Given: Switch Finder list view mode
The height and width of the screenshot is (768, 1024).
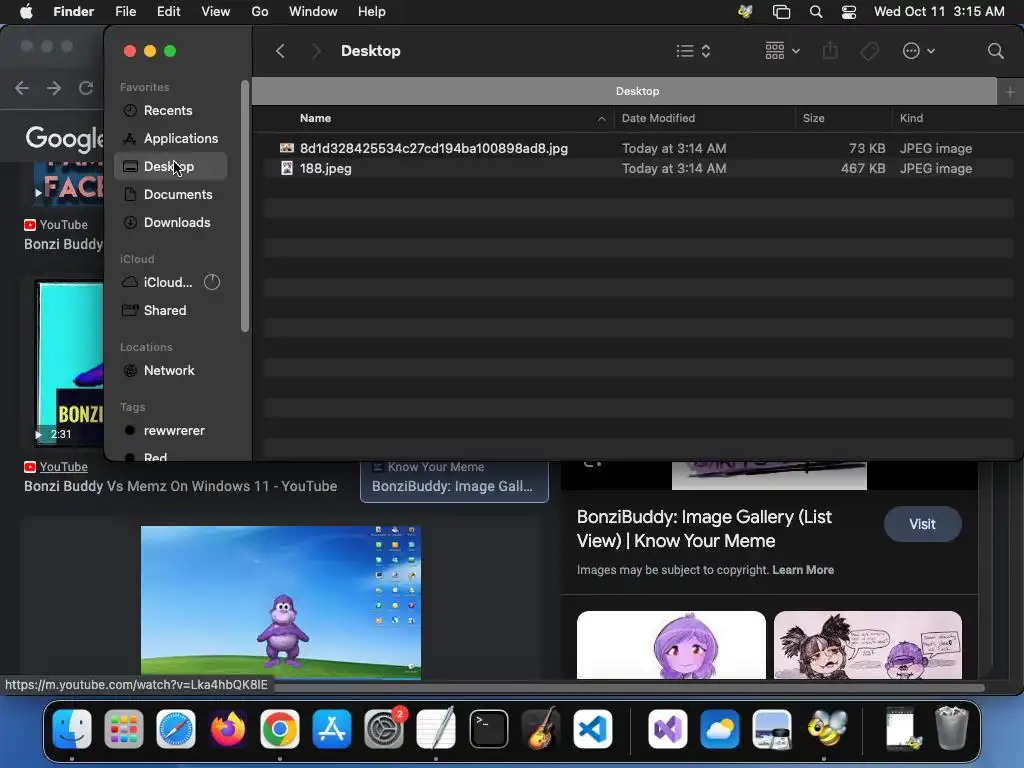Looking at the screenshot, I should [x=693, y=51].
